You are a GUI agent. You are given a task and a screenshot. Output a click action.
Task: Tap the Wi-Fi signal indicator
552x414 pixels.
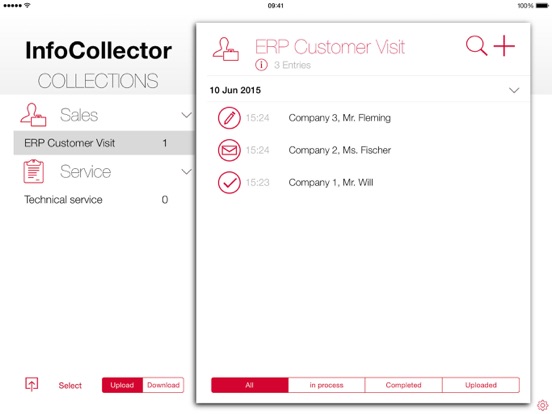tap(27, 5)
